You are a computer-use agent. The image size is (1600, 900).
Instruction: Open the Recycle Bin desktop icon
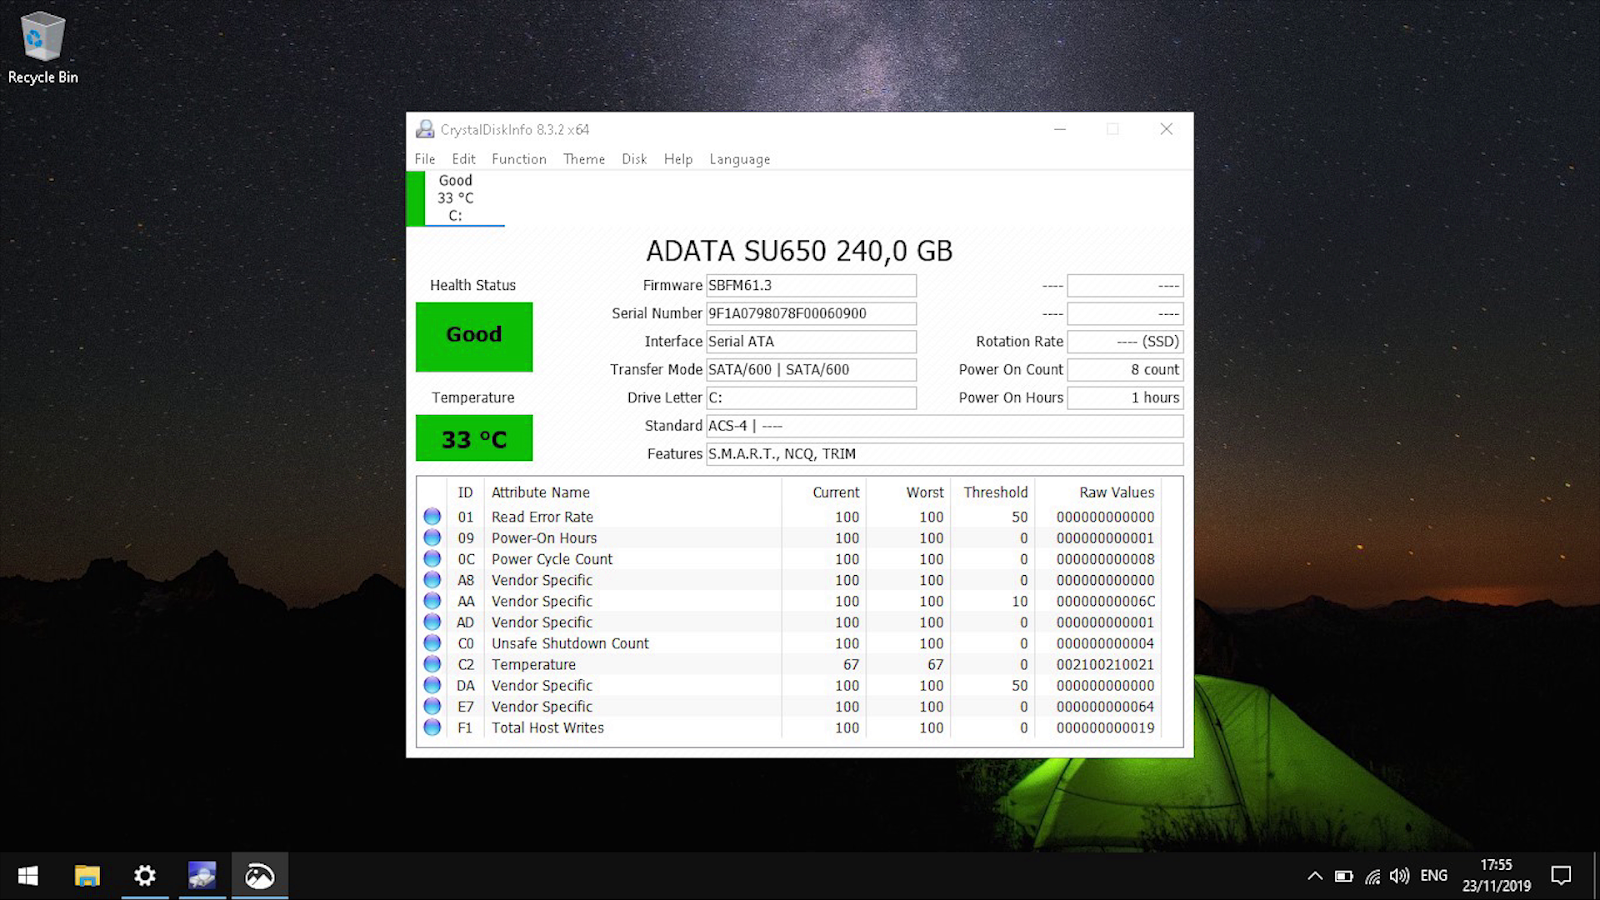pyautogui.click(x=43, y=48)
